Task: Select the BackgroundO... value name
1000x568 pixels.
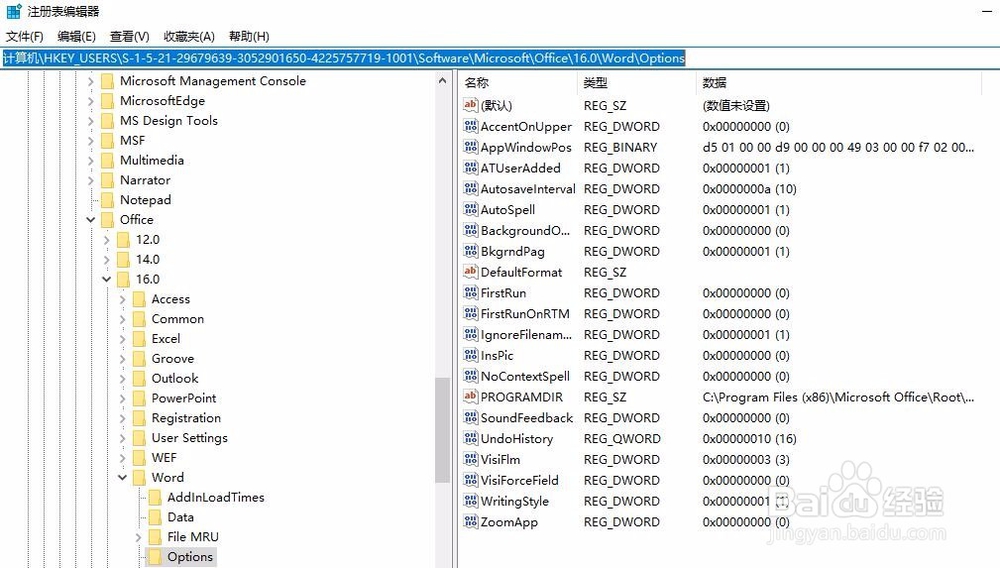Action: (x=526, y=230)
